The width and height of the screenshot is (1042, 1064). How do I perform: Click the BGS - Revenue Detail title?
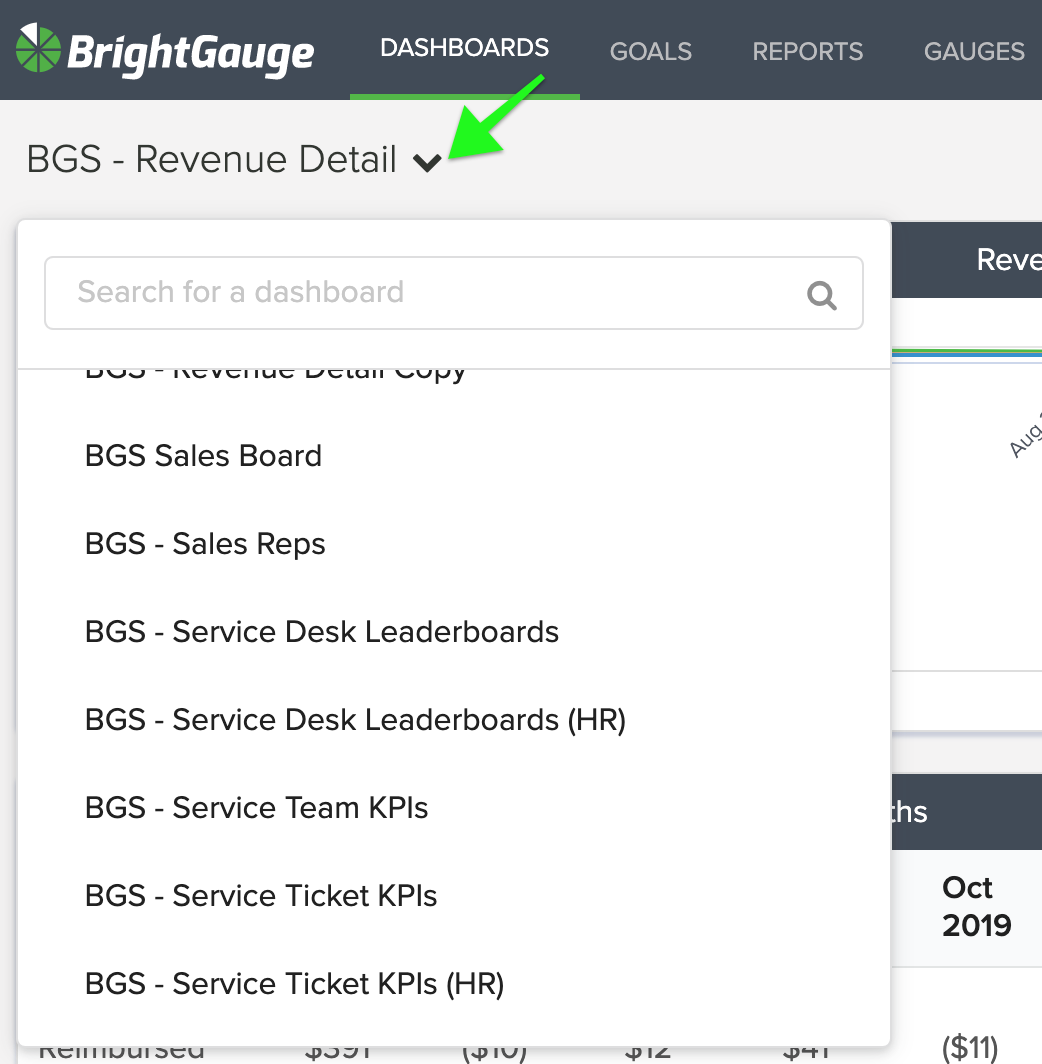(x=212, y=159)
